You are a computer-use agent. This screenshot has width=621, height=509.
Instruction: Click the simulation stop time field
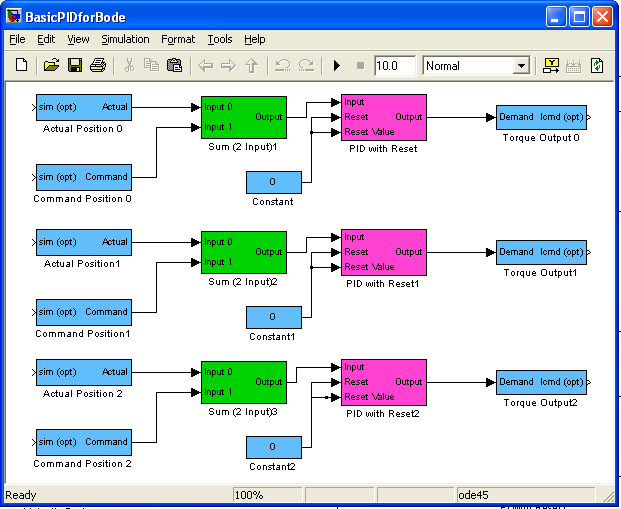[x=395, y=66]
